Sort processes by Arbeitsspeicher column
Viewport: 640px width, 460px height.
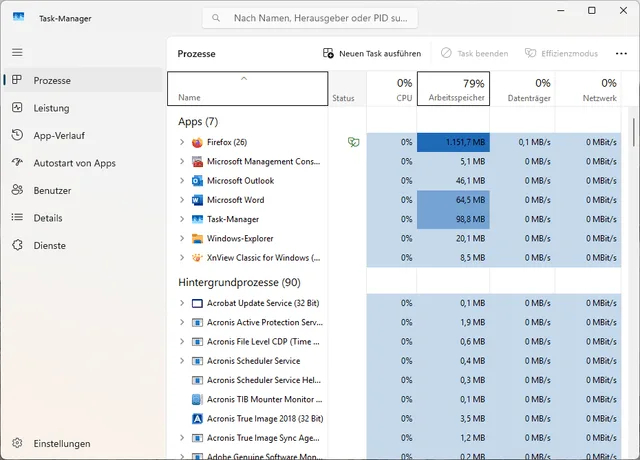(453, 88)
